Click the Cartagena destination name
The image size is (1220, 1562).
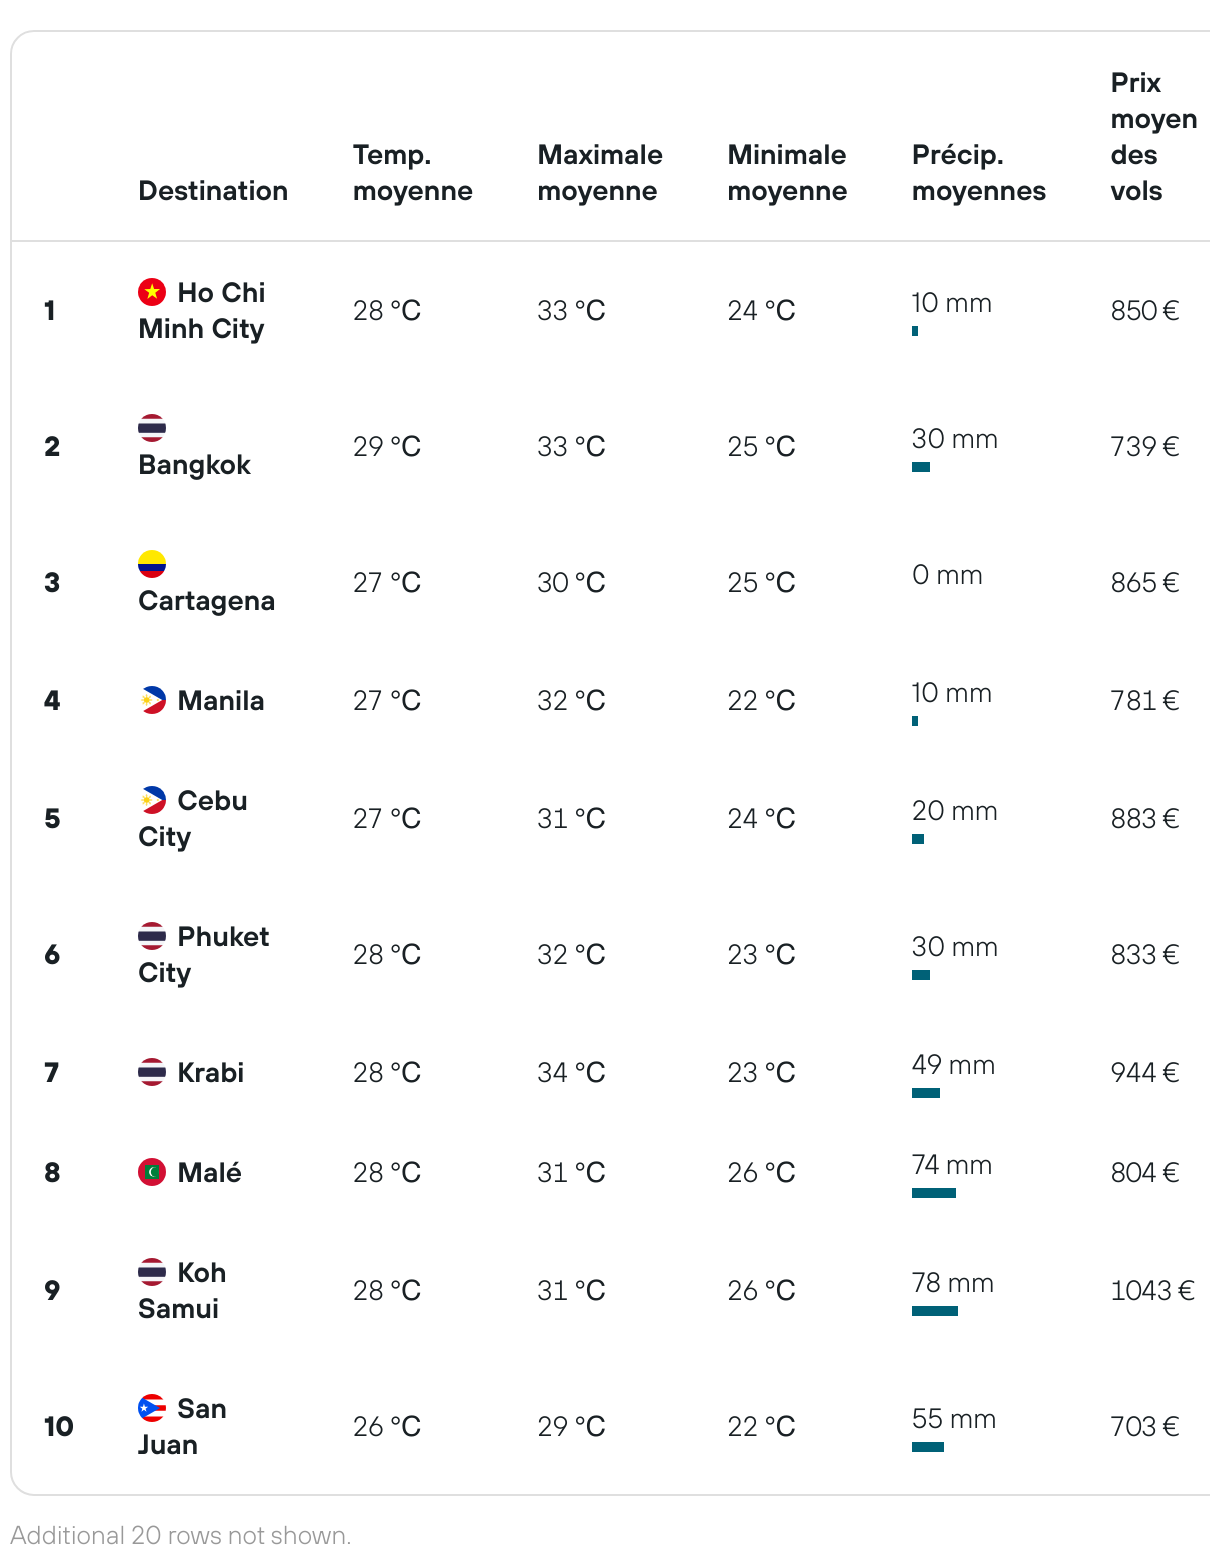pyautogui.click(x=207, y=601)
